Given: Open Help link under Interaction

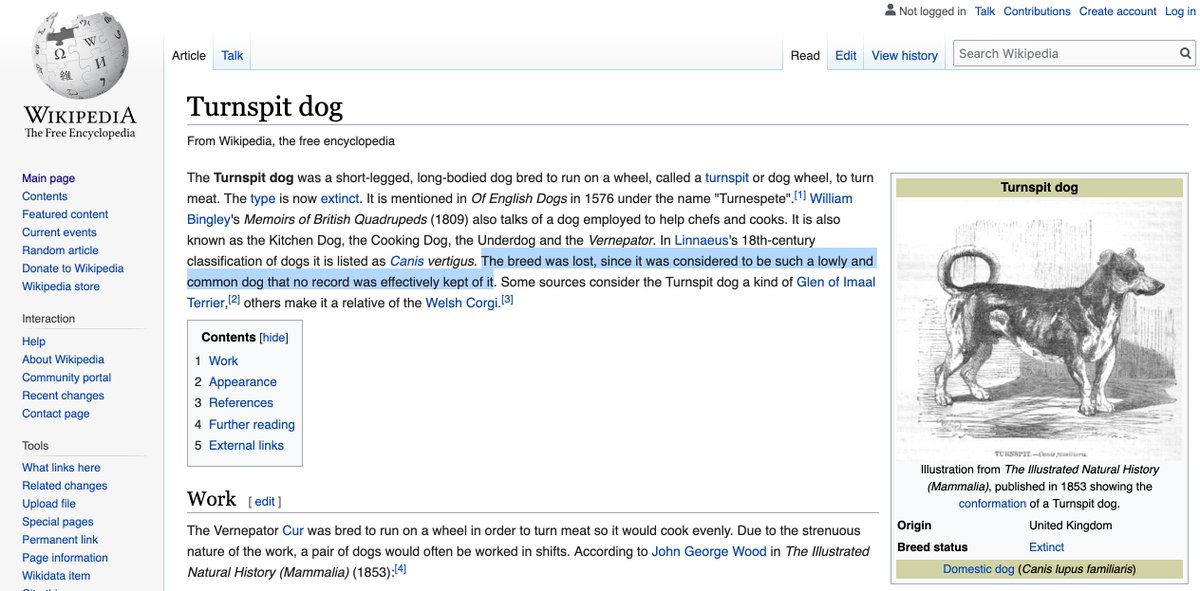Looking at the screenshot, I should (x=34, y=341).
